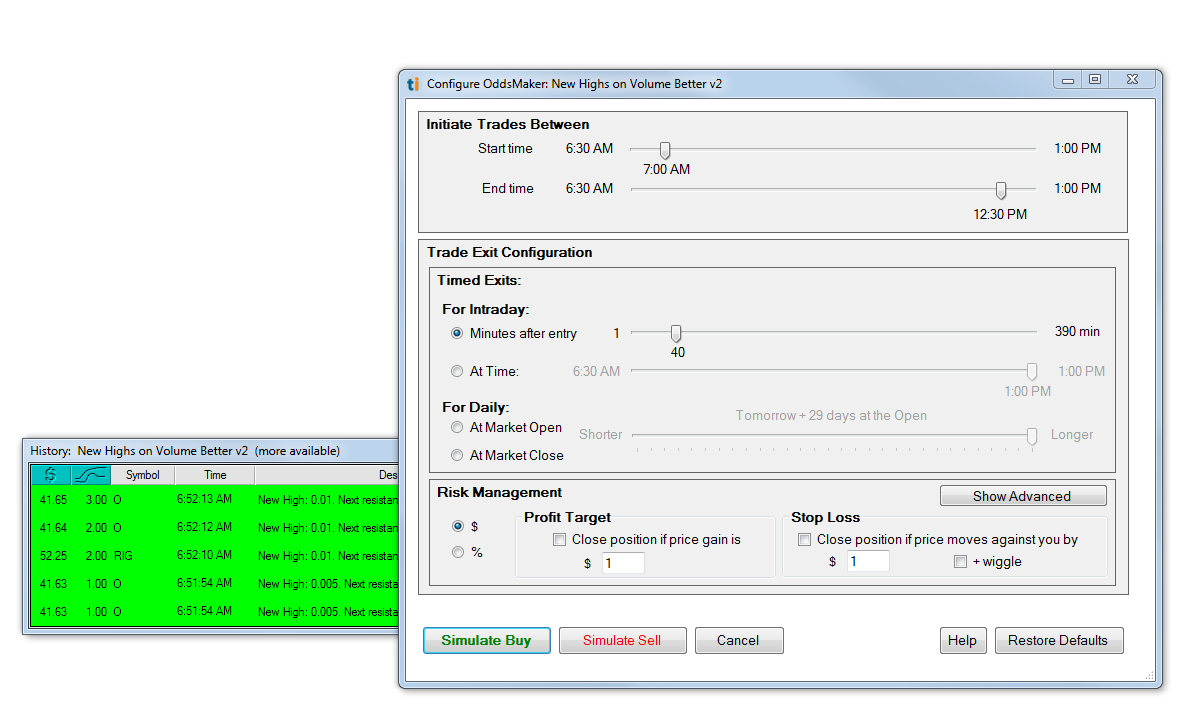Click the resize grip of OddsMaker window
The image size is (1196, 709).
click(x=1149, y=675)
